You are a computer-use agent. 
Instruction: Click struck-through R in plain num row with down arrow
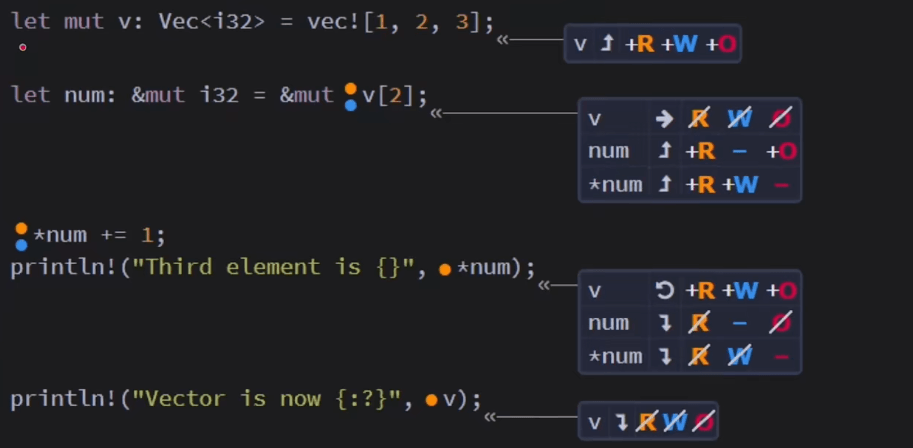[699, 323]
